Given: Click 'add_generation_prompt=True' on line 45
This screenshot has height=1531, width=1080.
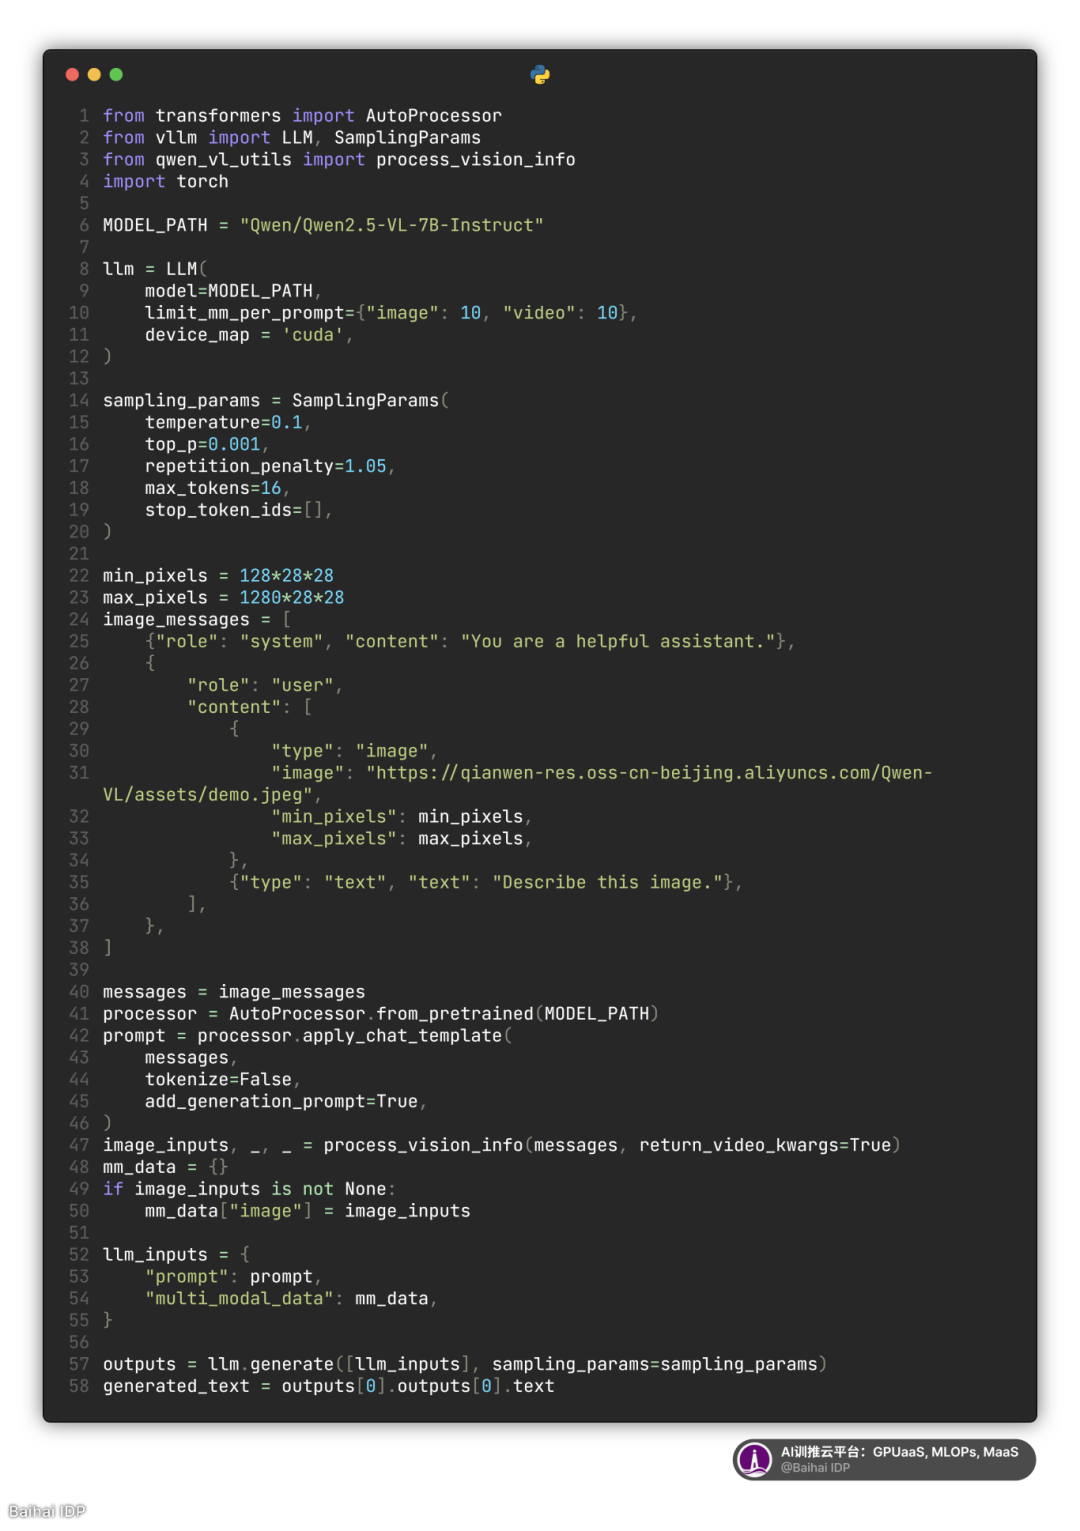Looking at the screenshot, I should click(x=282, y=1102).
